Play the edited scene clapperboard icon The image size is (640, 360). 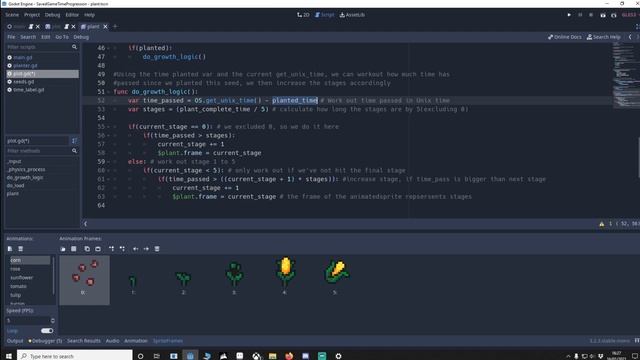(603, 15)
